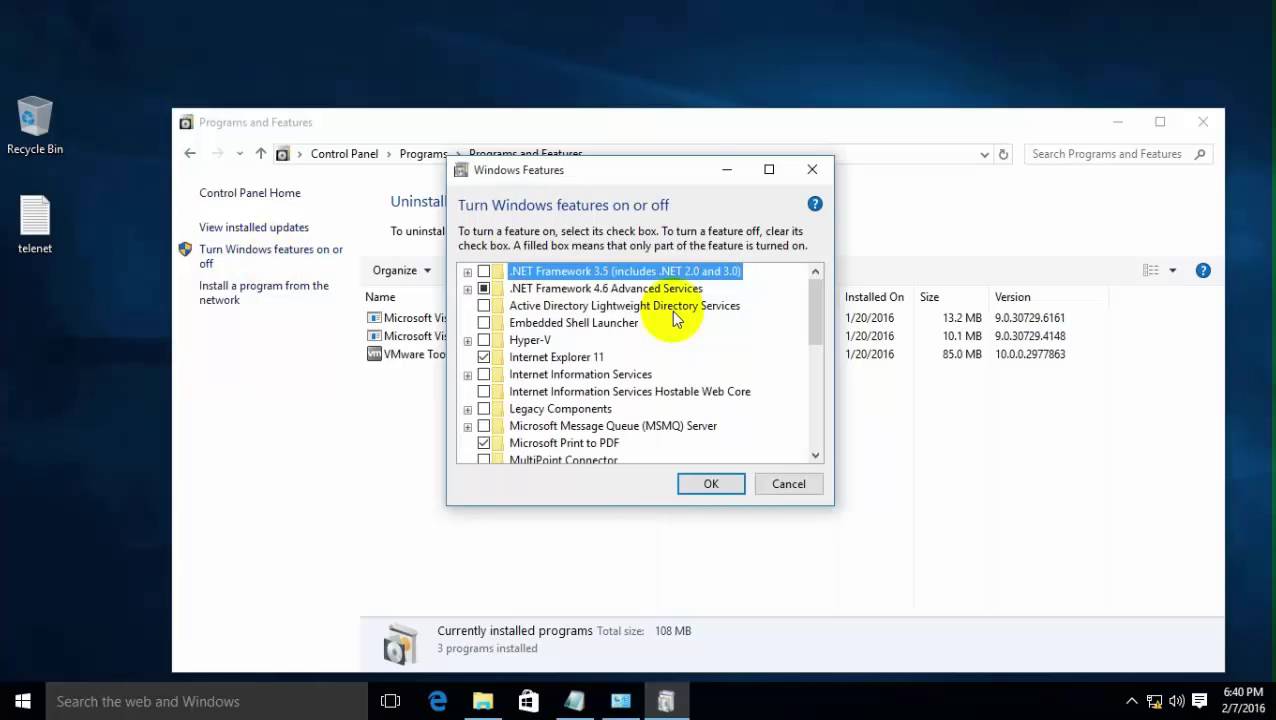
Task: Uncheck the Internet Explorer 11 checkbox
Action: click(x=484, y=357)
